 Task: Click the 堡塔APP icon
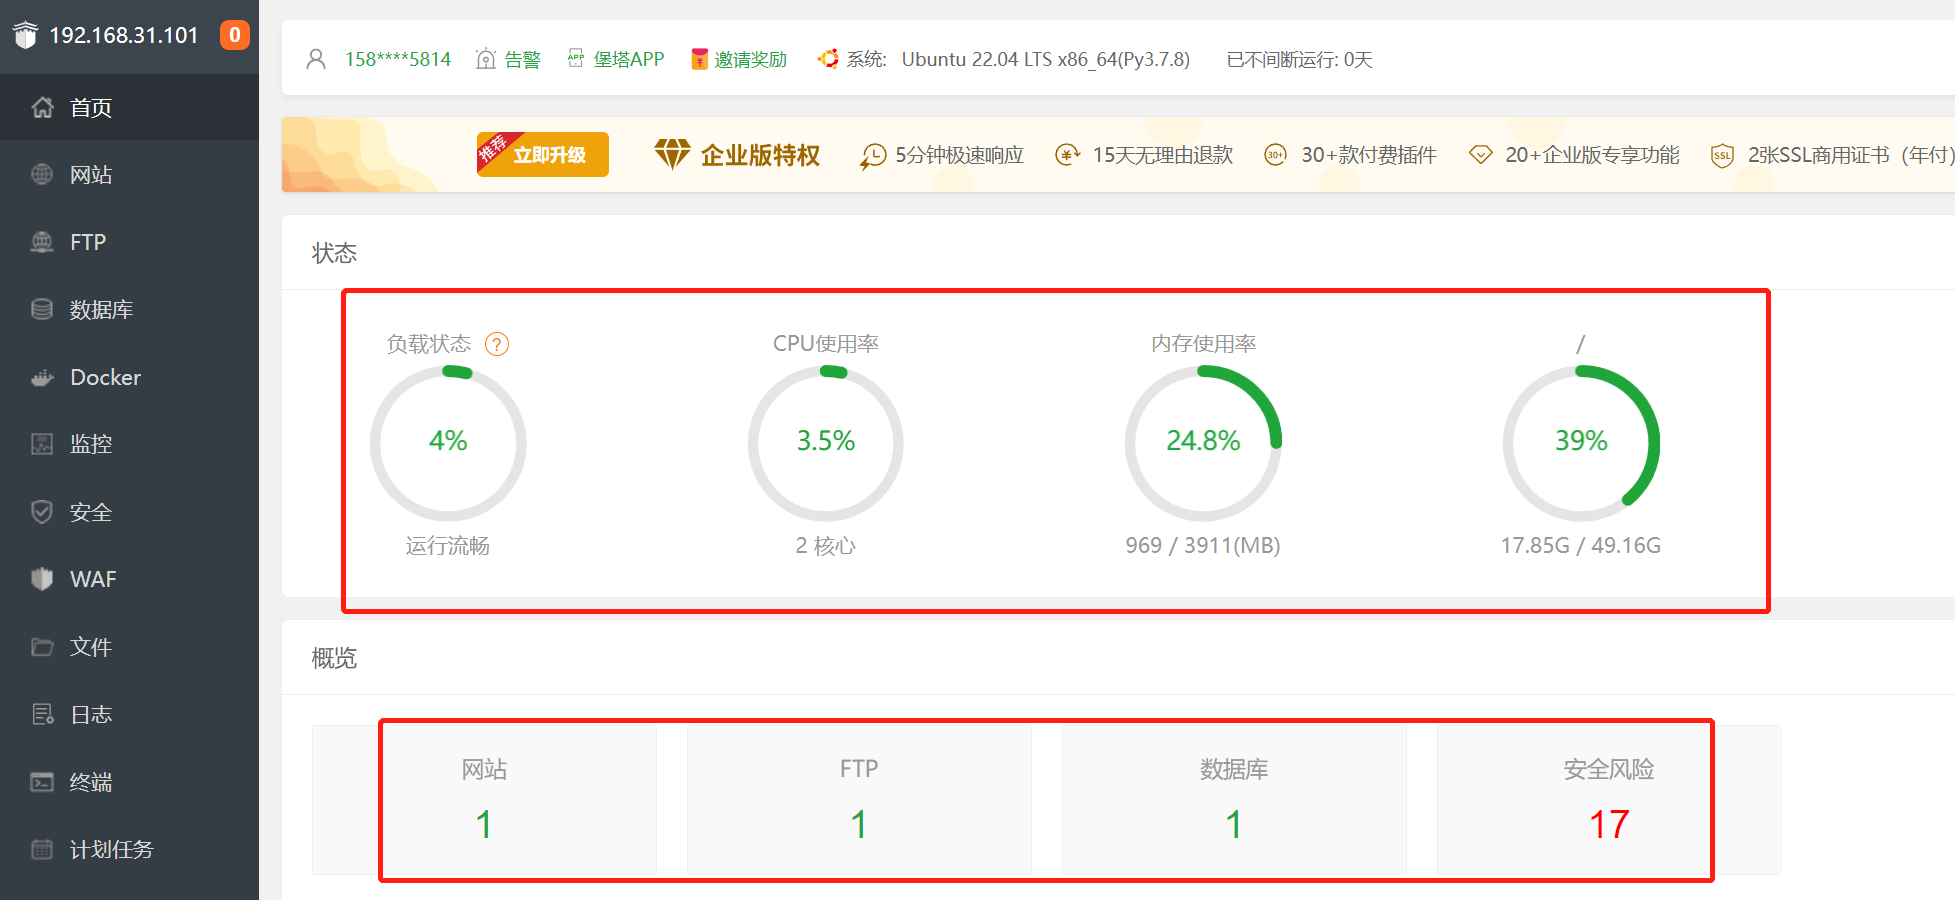click(x=576, y=59)
